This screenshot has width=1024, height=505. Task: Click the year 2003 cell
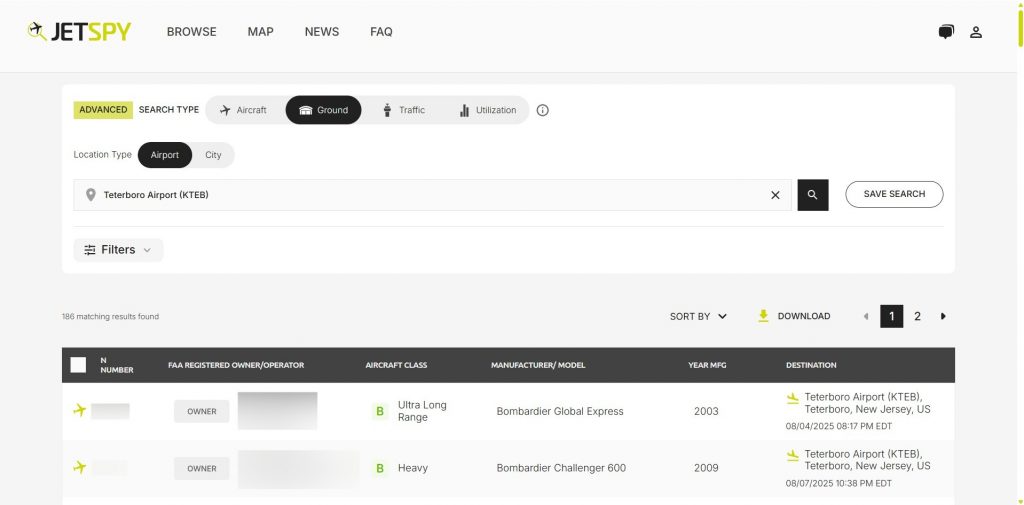706,412
